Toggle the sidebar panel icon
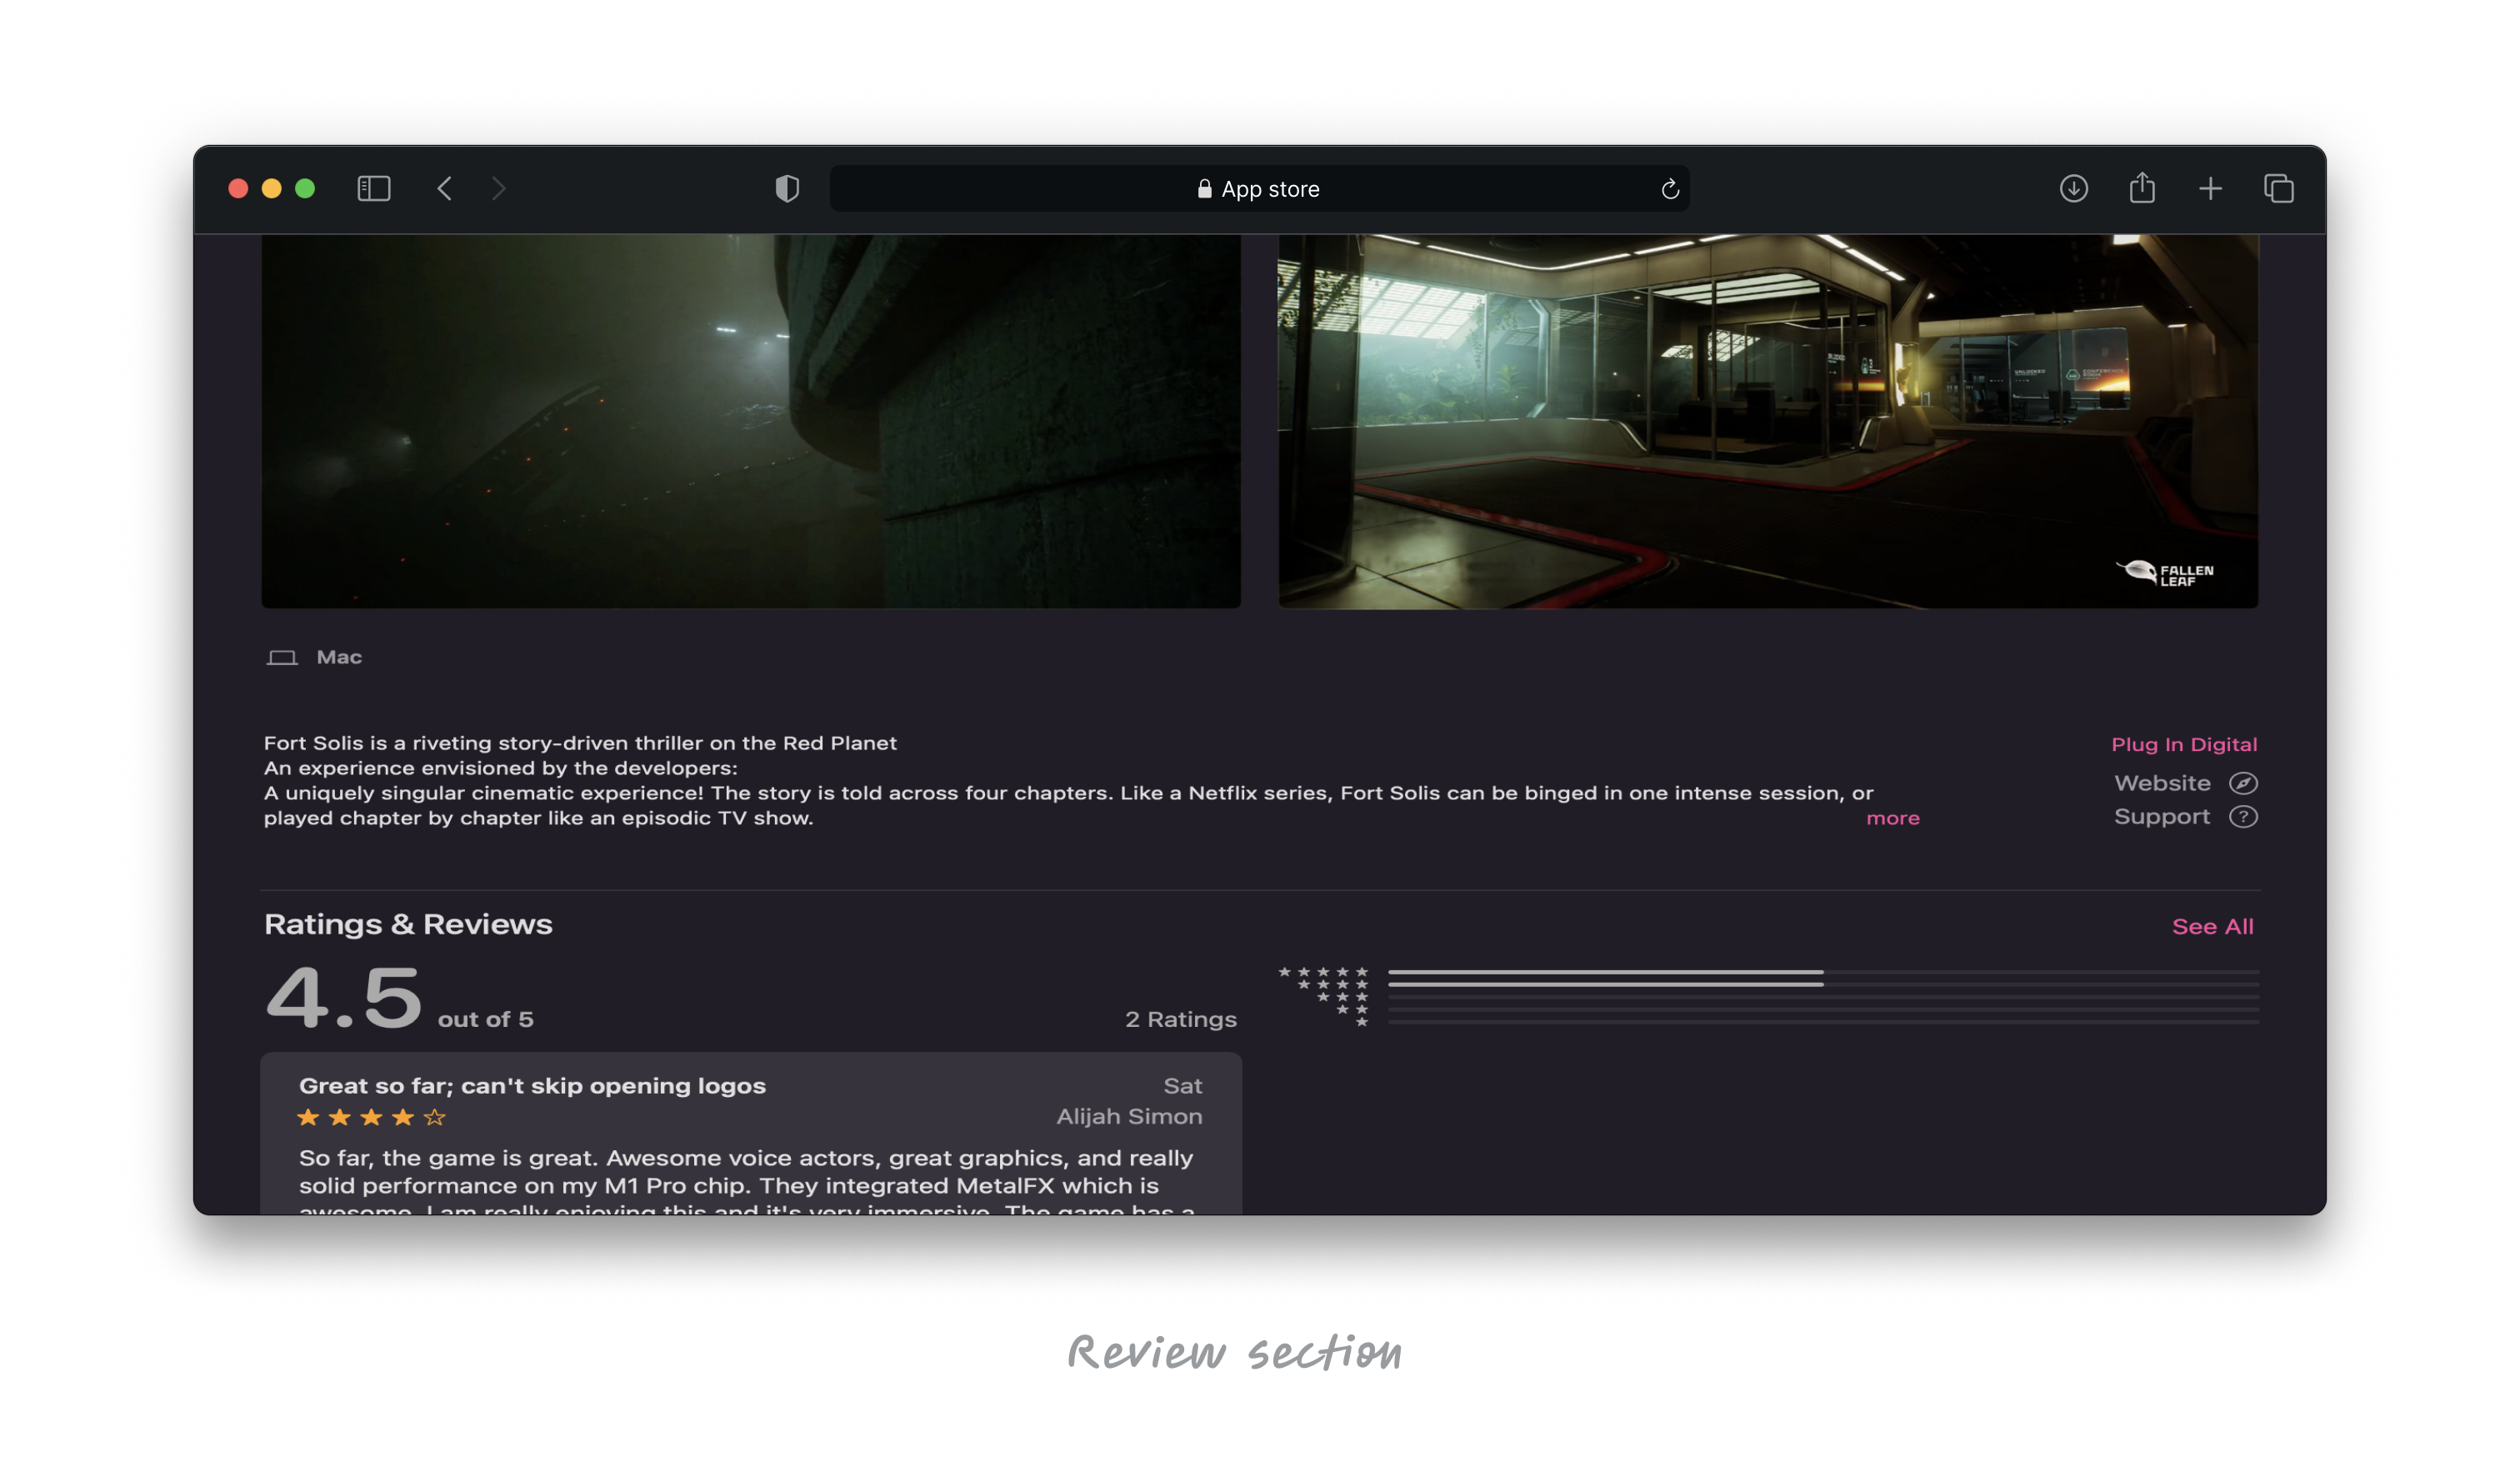The width and height of the screenshot is (2520, 1462). 373,189
